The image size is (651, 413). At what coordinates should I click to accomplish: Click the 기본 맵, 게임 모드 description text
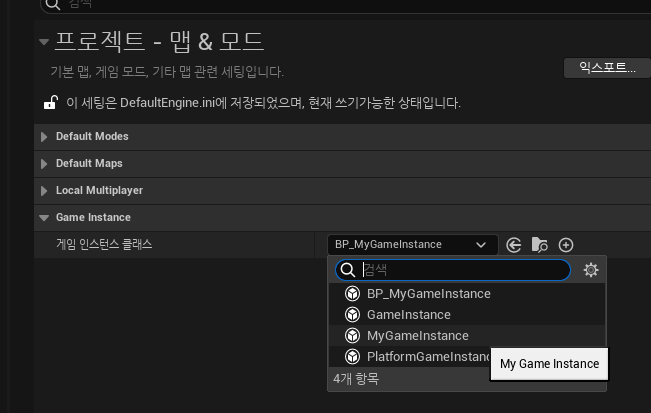(167, 72)
